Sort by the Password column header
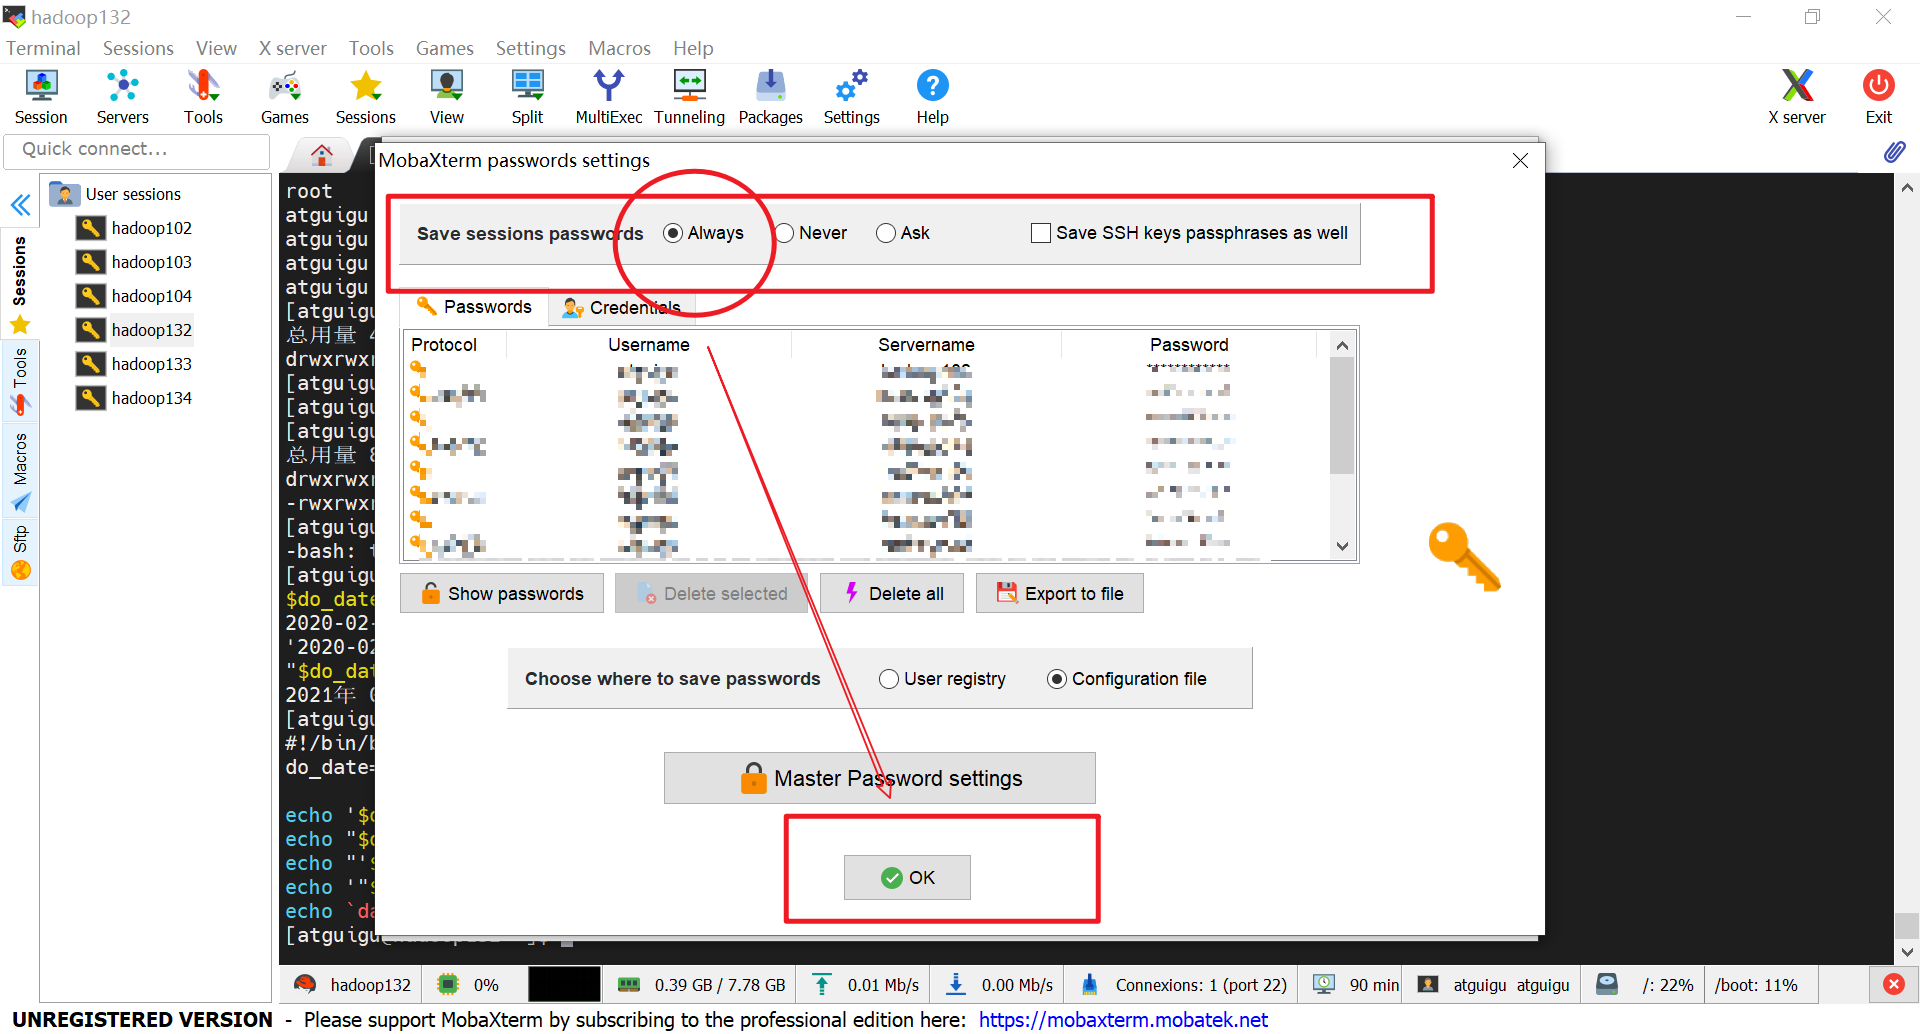 [1189, 345]
